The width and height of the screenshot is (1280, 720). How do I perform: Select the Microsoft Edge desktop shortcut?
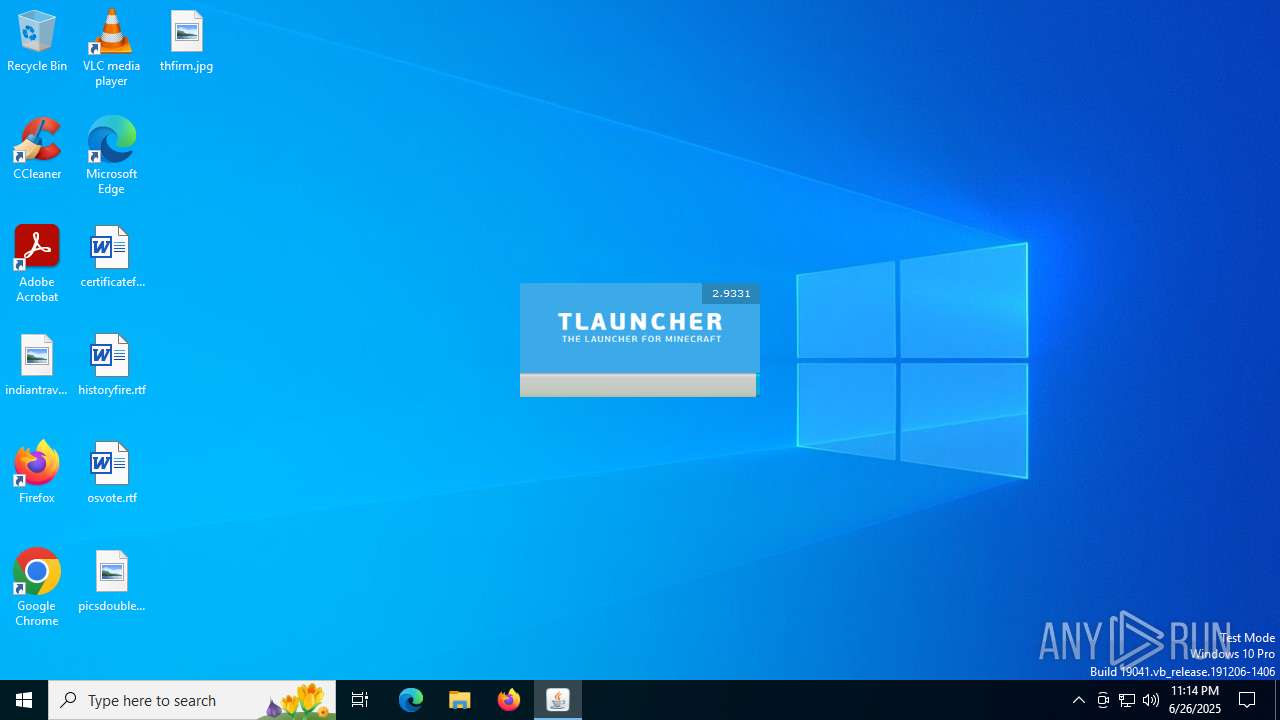tap(111, 156)
